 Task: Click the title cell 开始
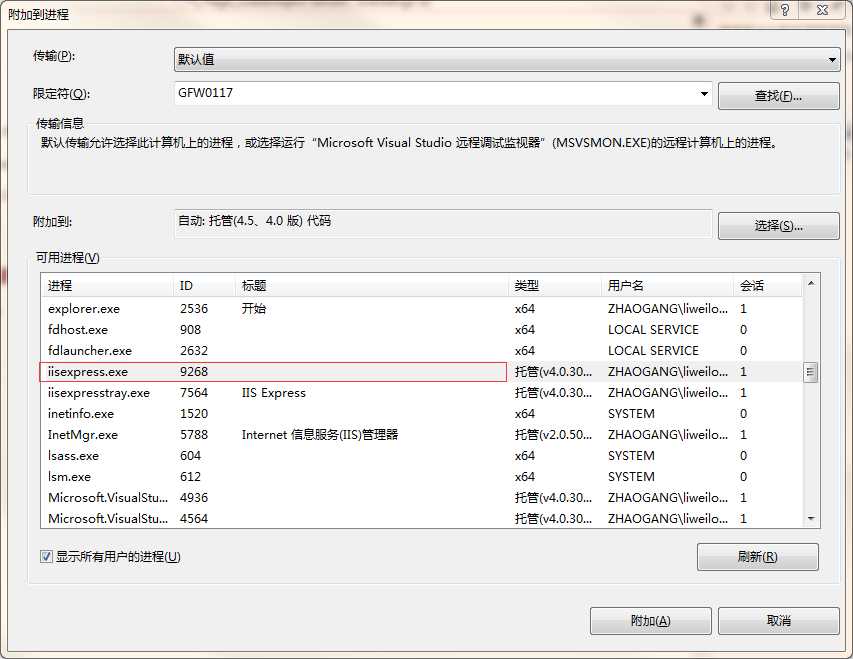pos(254,309)
